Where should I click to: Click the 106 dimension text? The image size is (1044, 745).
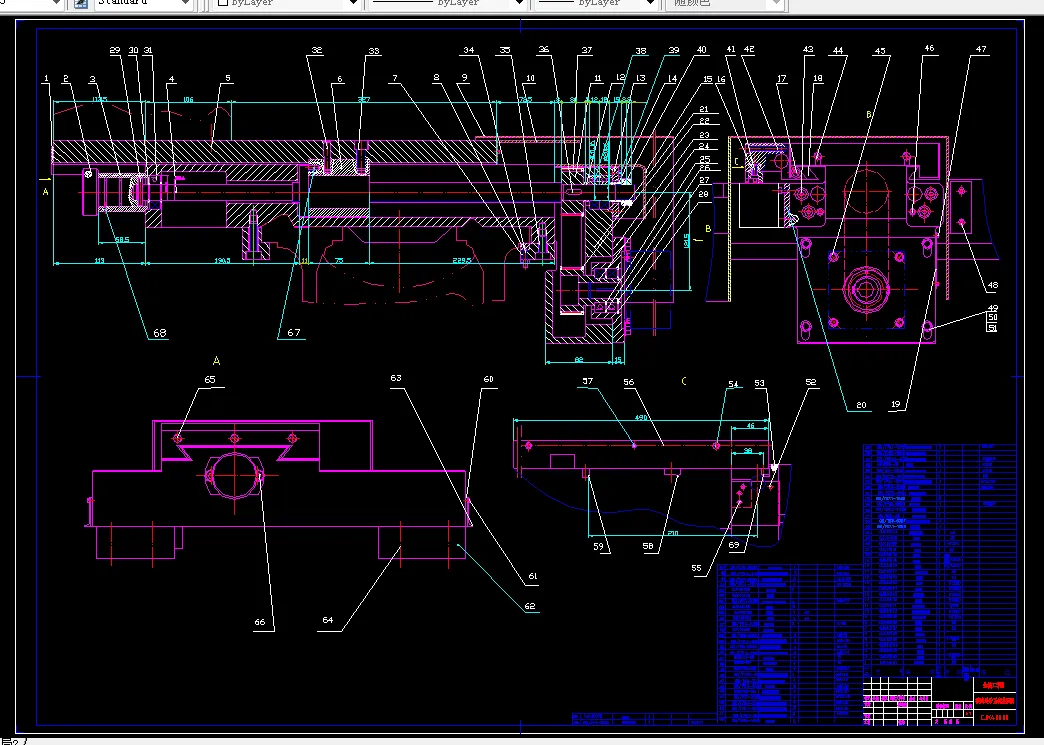pyautogui.click(x=188, y=100)
